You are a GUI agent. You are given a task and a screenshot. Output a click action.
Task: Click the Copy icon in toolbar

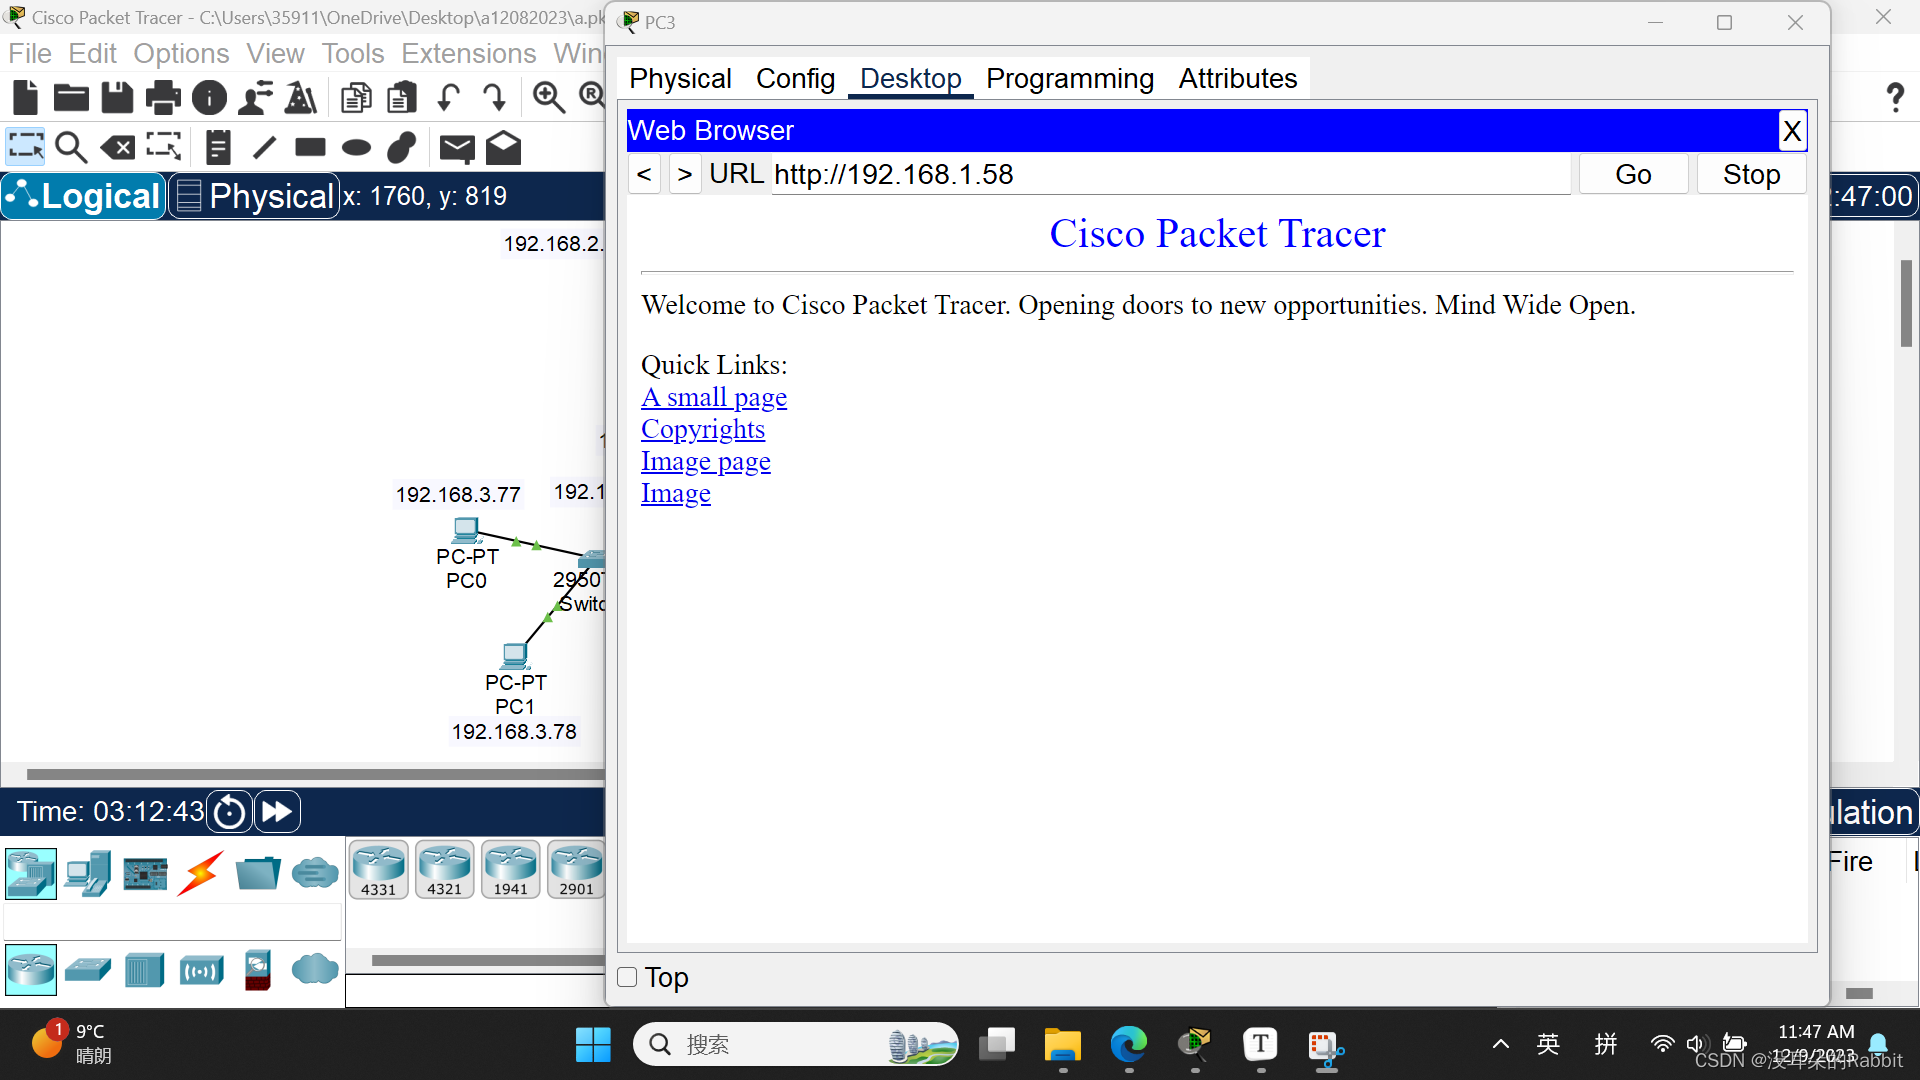click(x=355, y=97)
